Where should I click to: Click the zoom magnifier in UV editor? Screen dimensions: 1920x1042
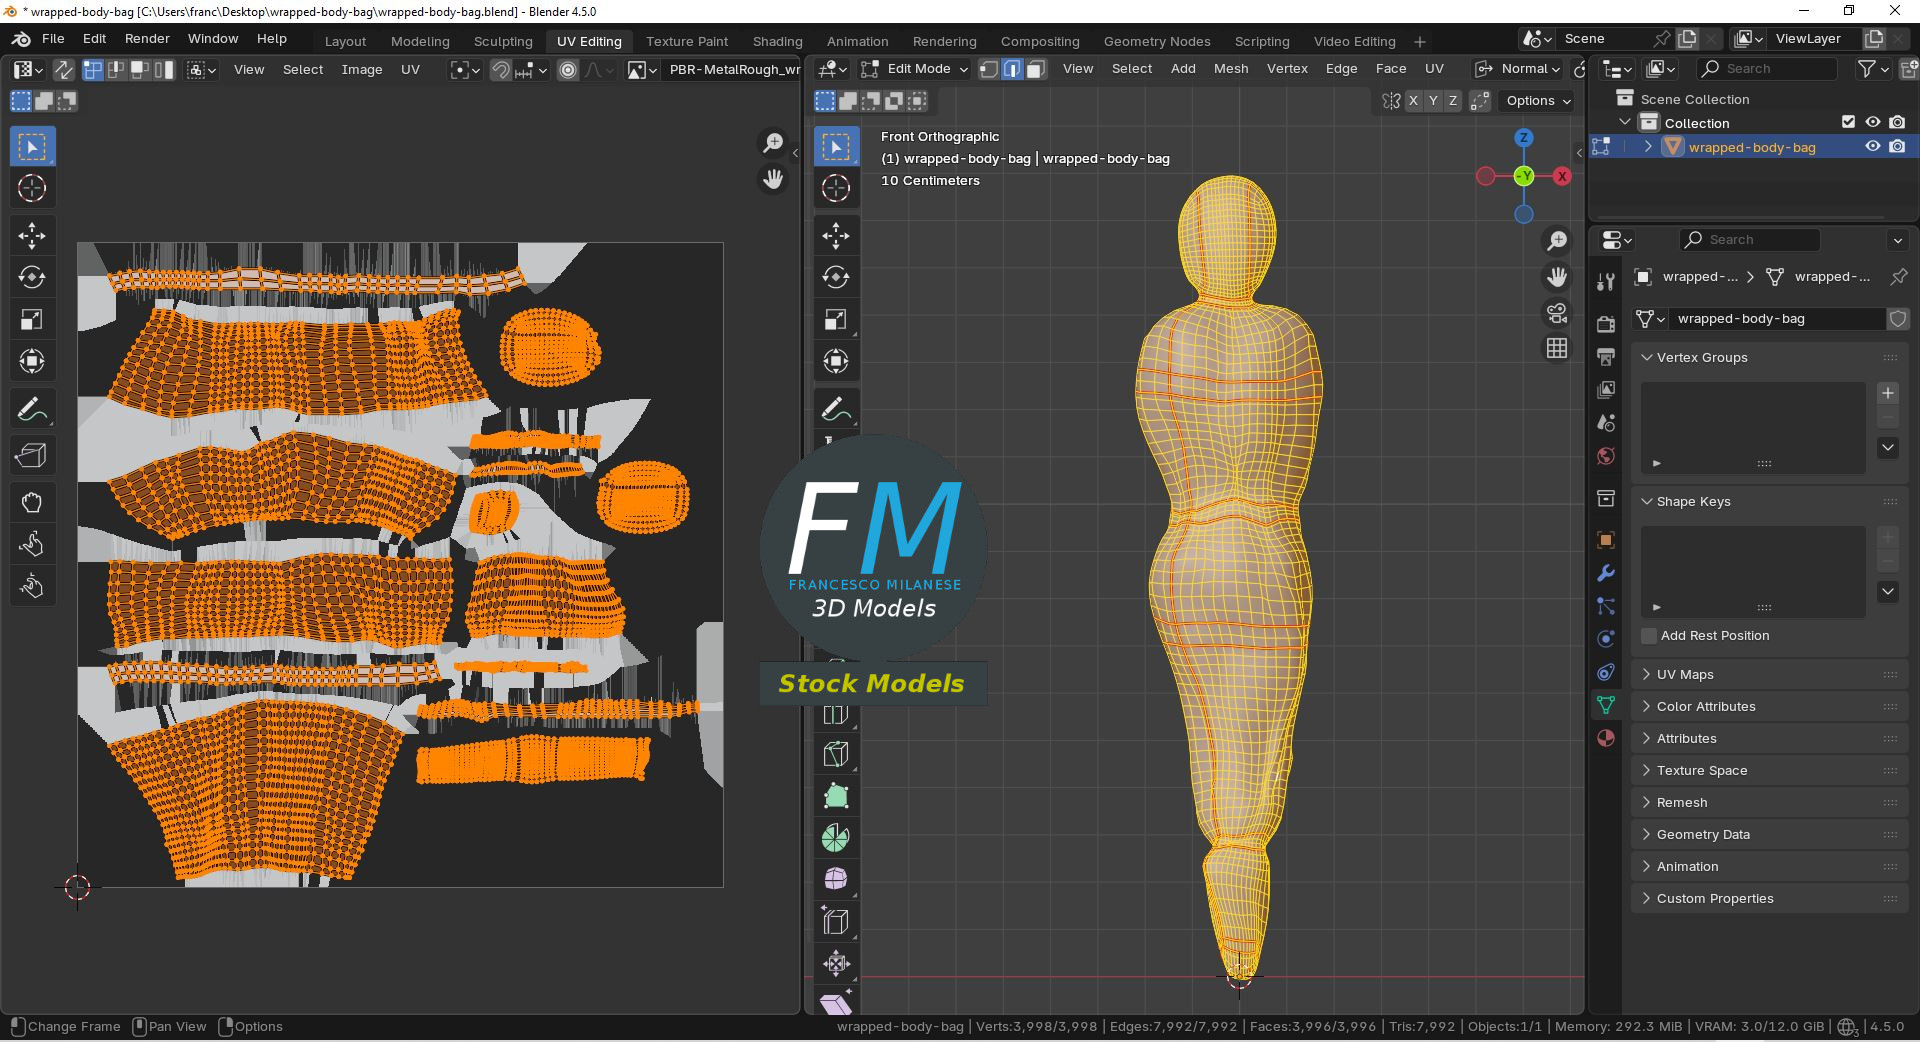[773, 144]
